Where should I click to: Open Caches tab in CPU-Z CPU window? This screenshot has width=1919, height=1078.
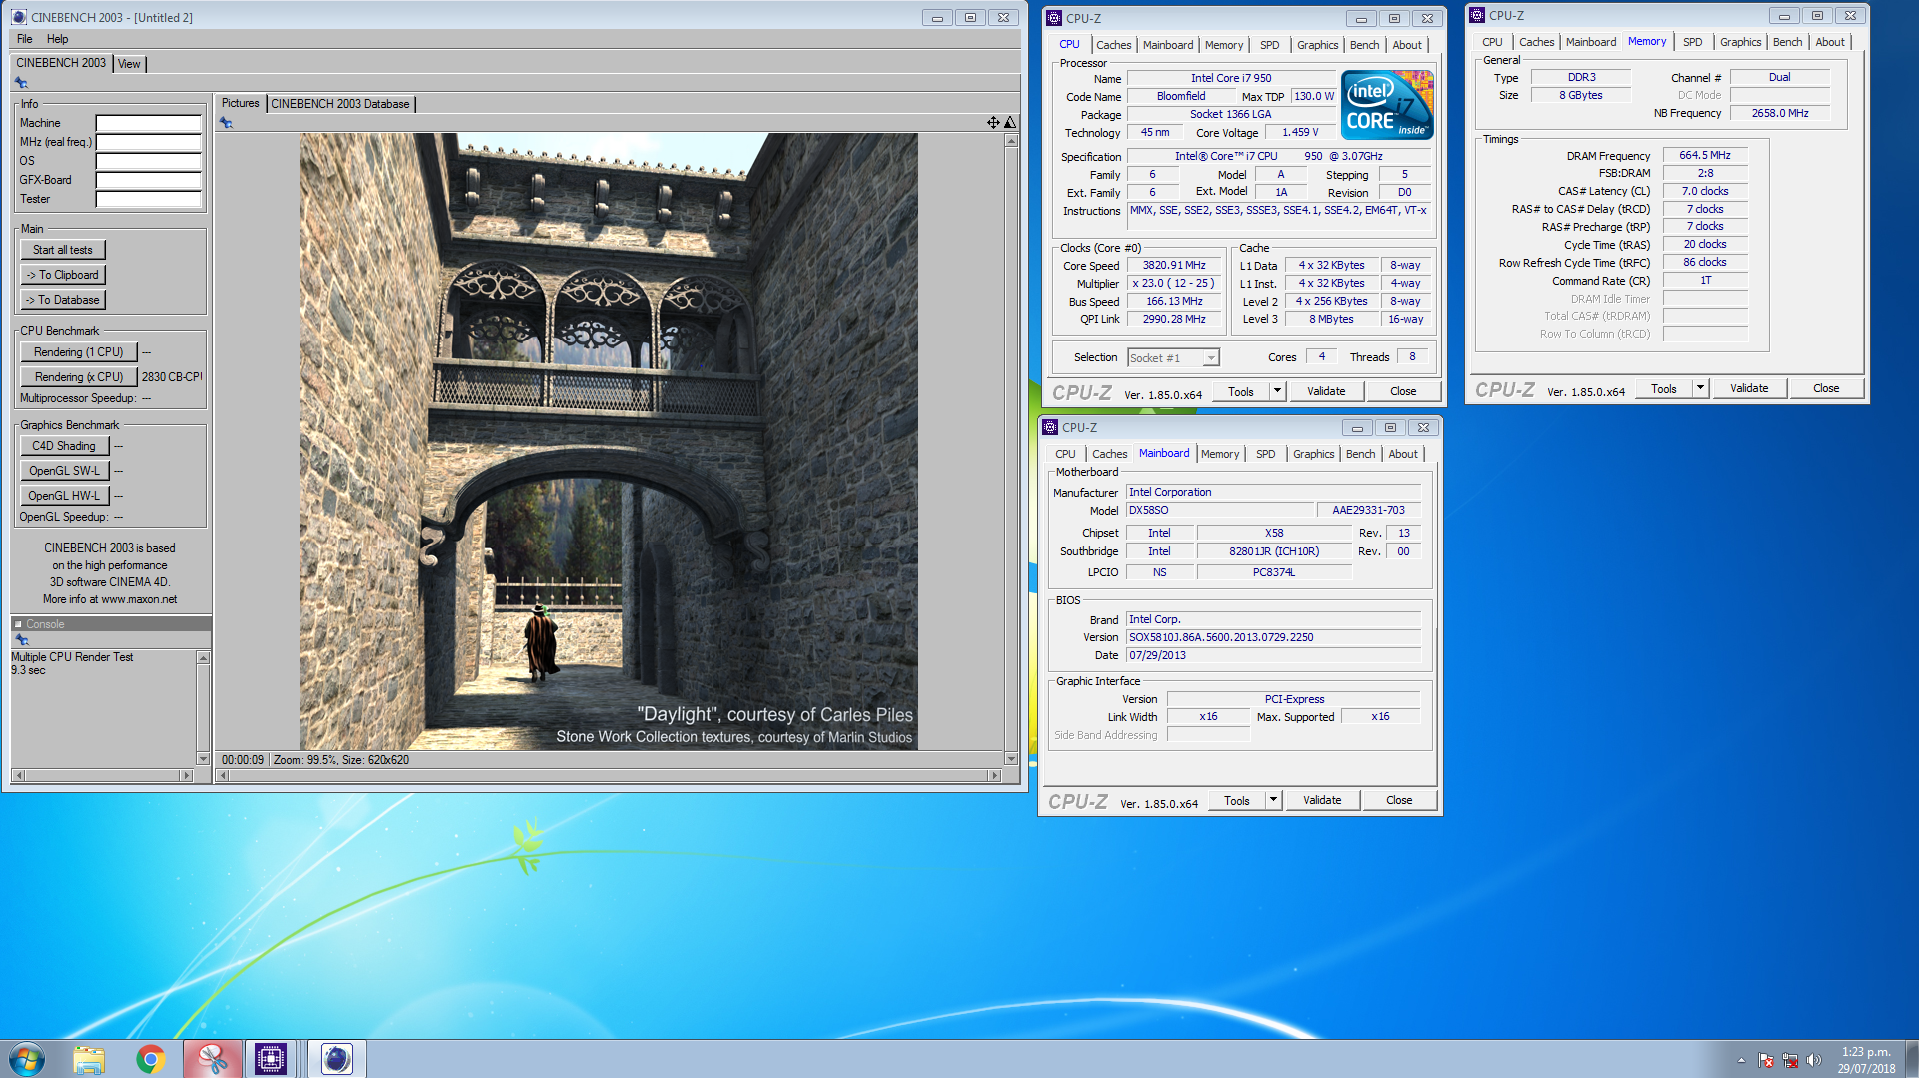[x=1113, y=45]
